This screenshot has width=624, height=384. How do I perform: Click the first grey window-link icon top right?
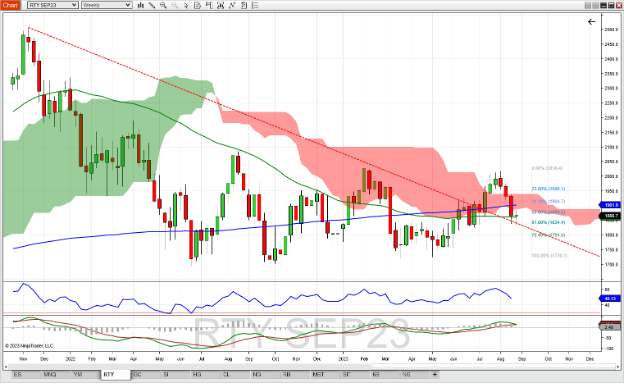pos(588,5)
